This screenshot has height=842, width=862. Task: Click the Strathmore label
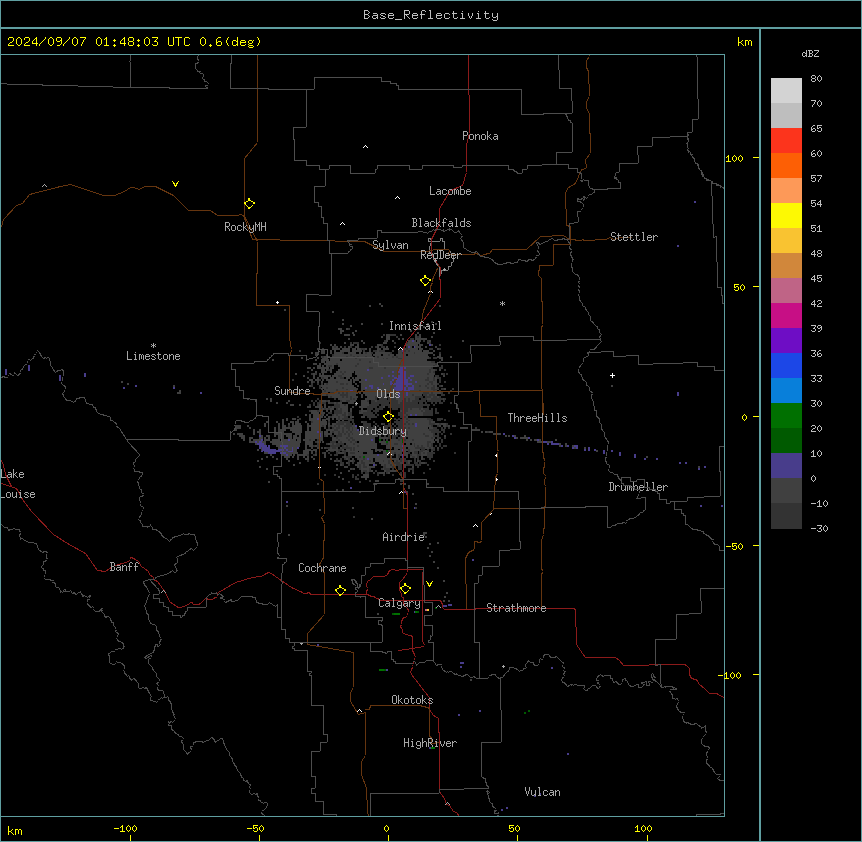pyautogui.click(x=516, y=608)
